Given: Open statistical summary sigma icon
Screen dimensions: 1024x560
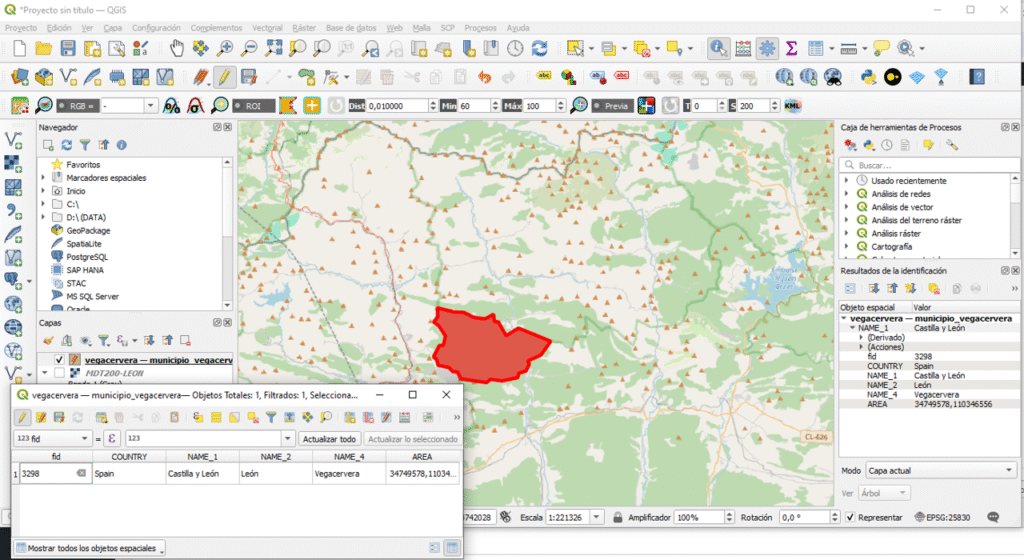Looking at the screenshot, I should pos(792,48).
